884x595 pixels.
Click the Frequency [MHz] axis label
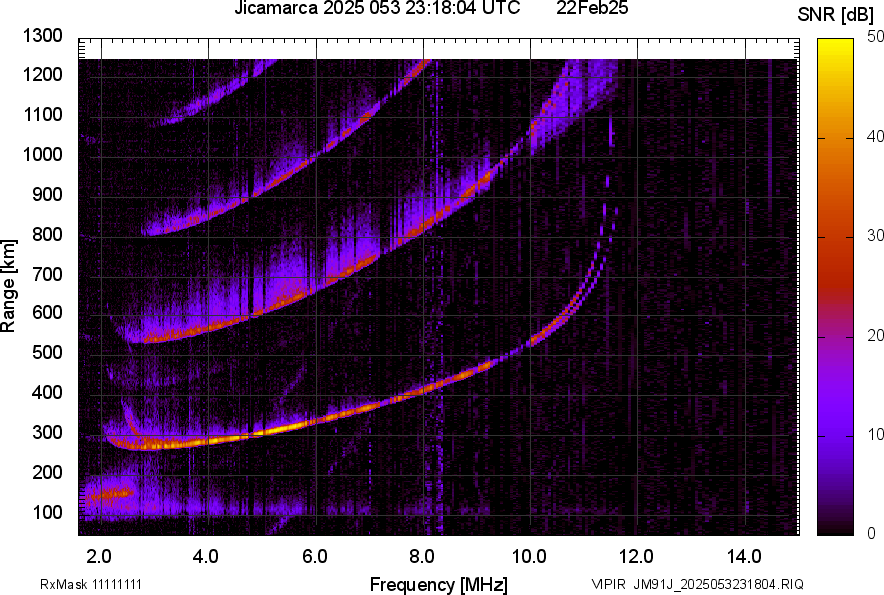pos(439,584)
